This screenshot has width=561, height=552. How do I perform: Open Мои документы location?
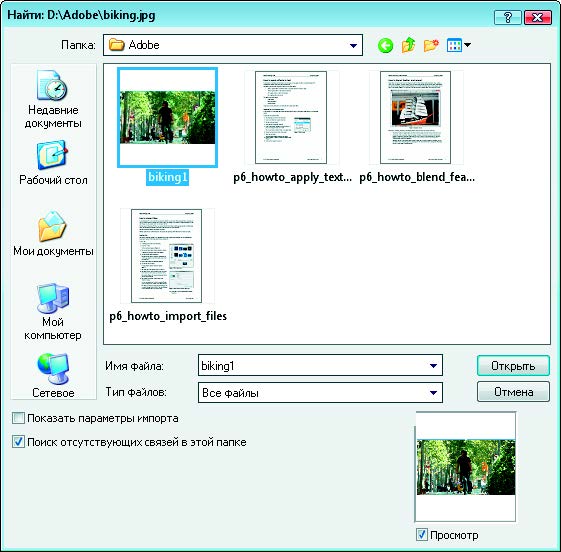pos(53,234)
